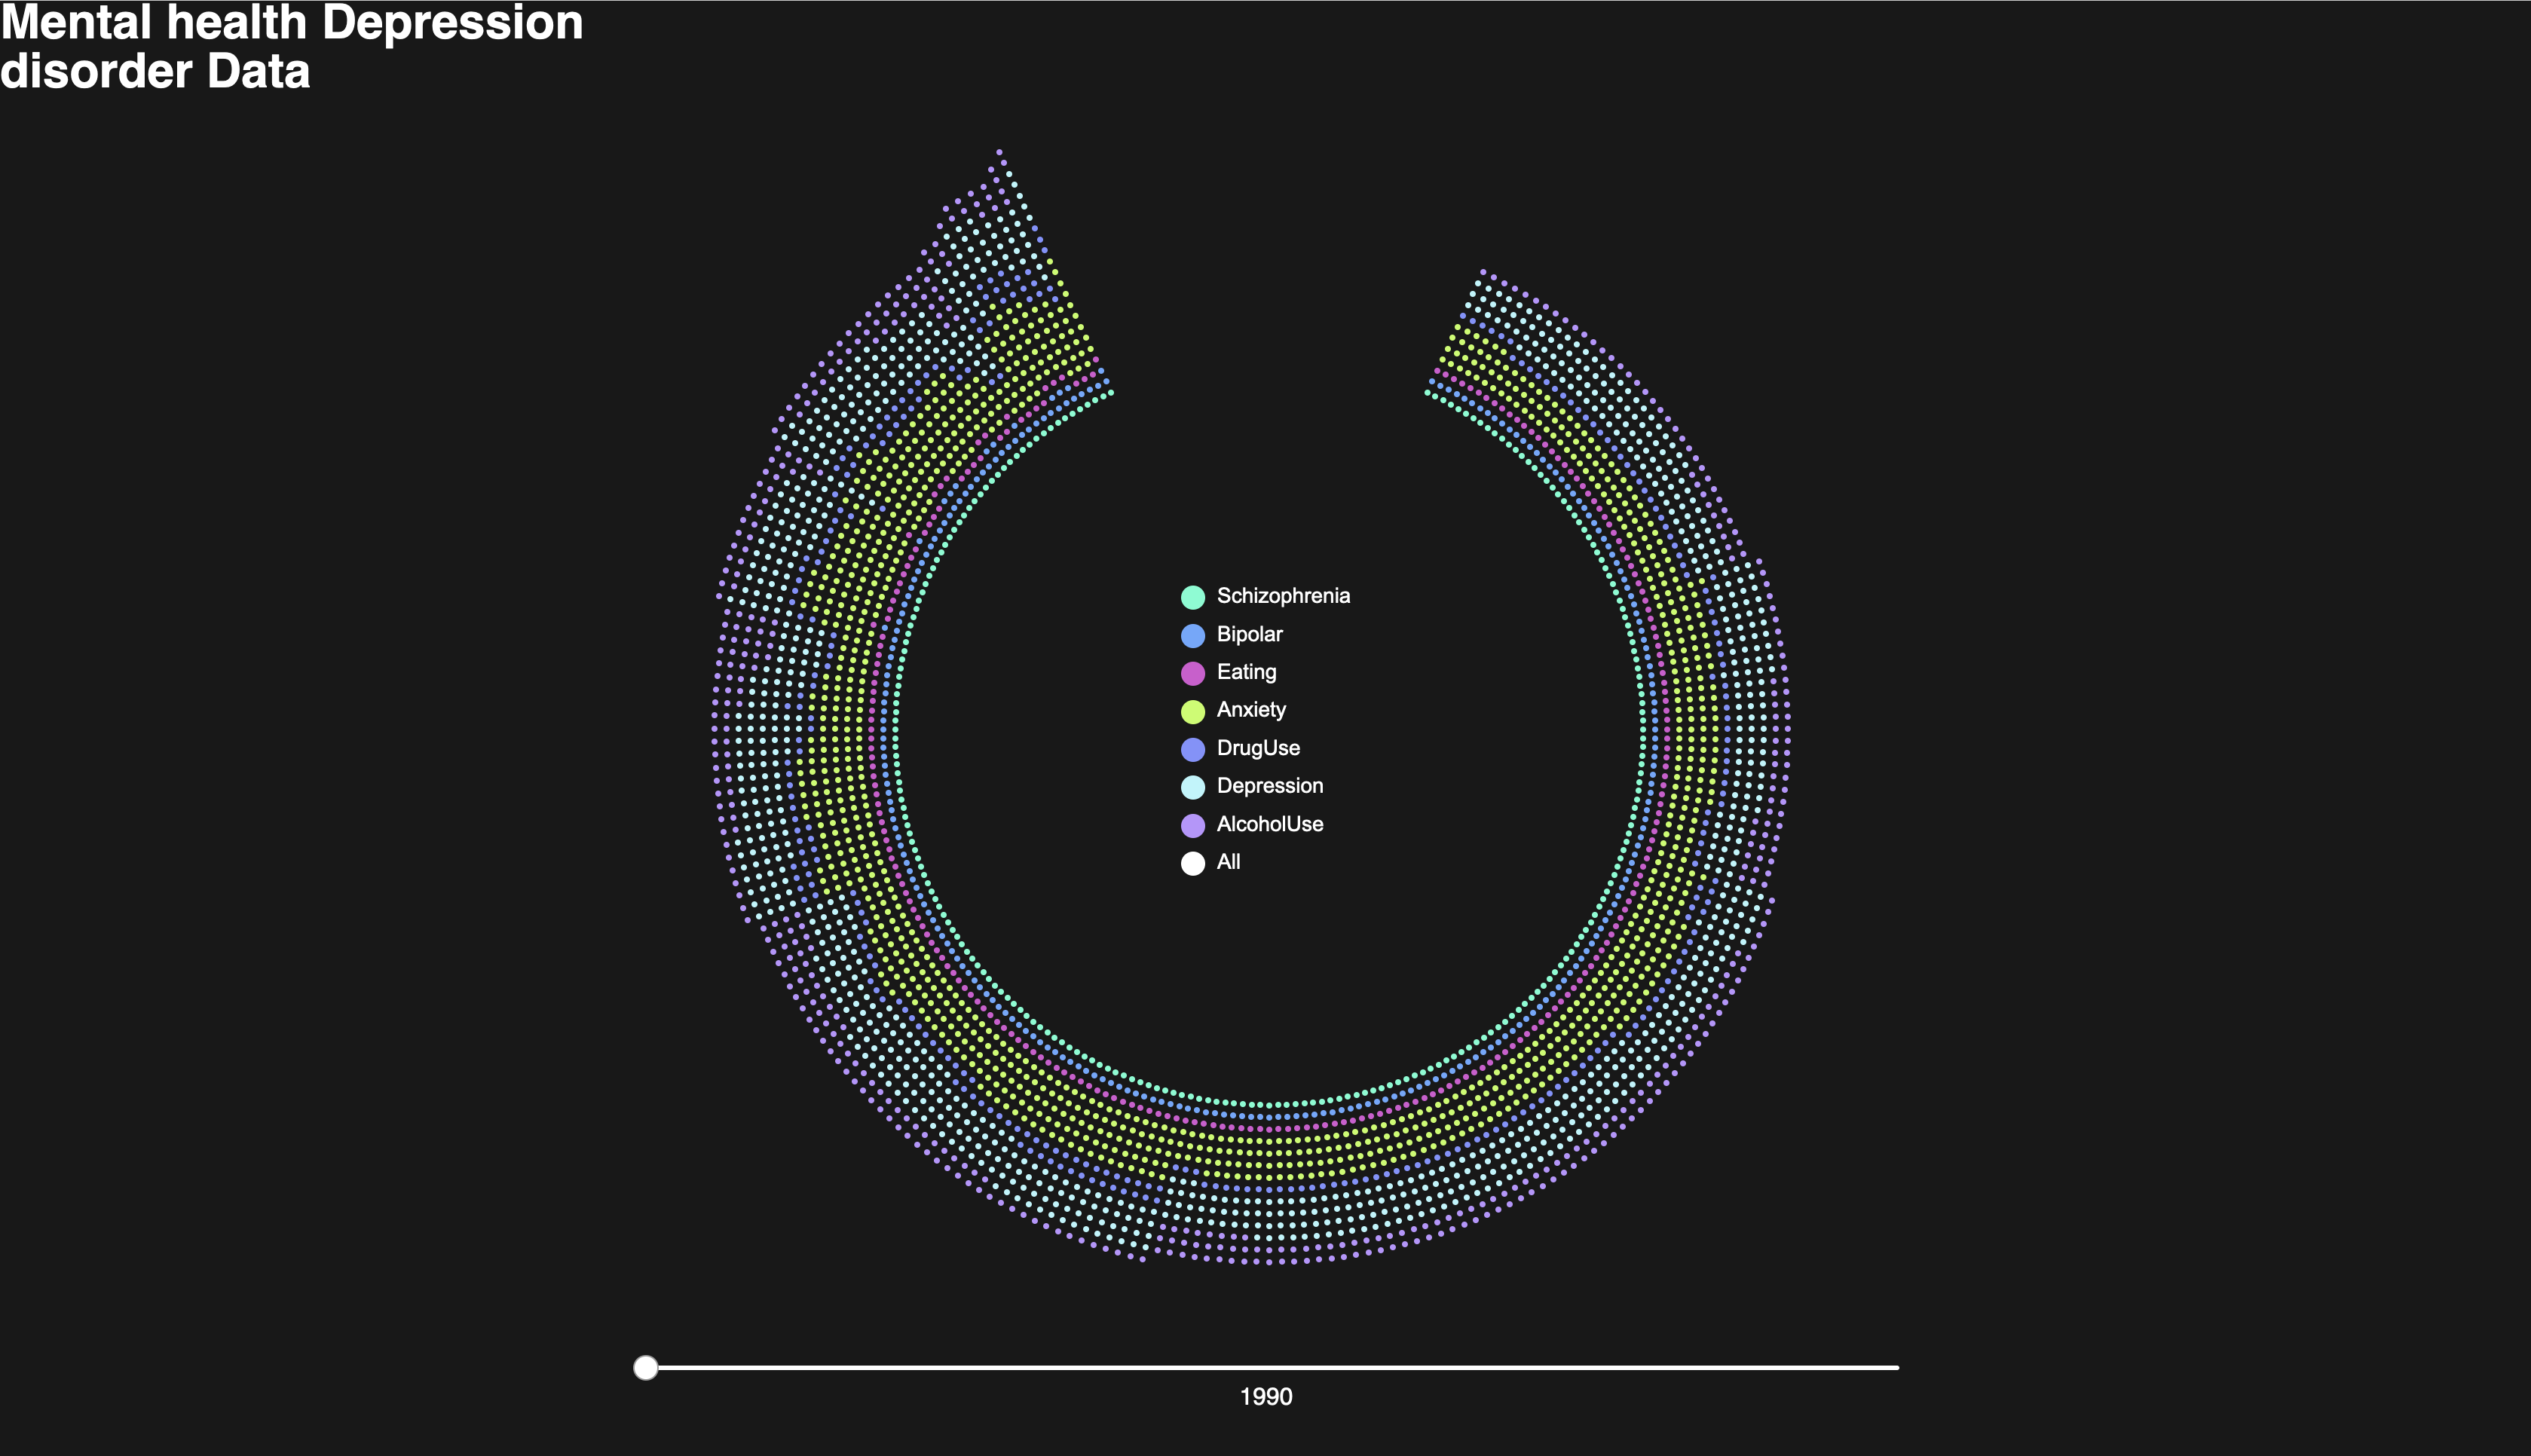Show All disorders via text label
2531x1456 pixels.
point(1228,862)
